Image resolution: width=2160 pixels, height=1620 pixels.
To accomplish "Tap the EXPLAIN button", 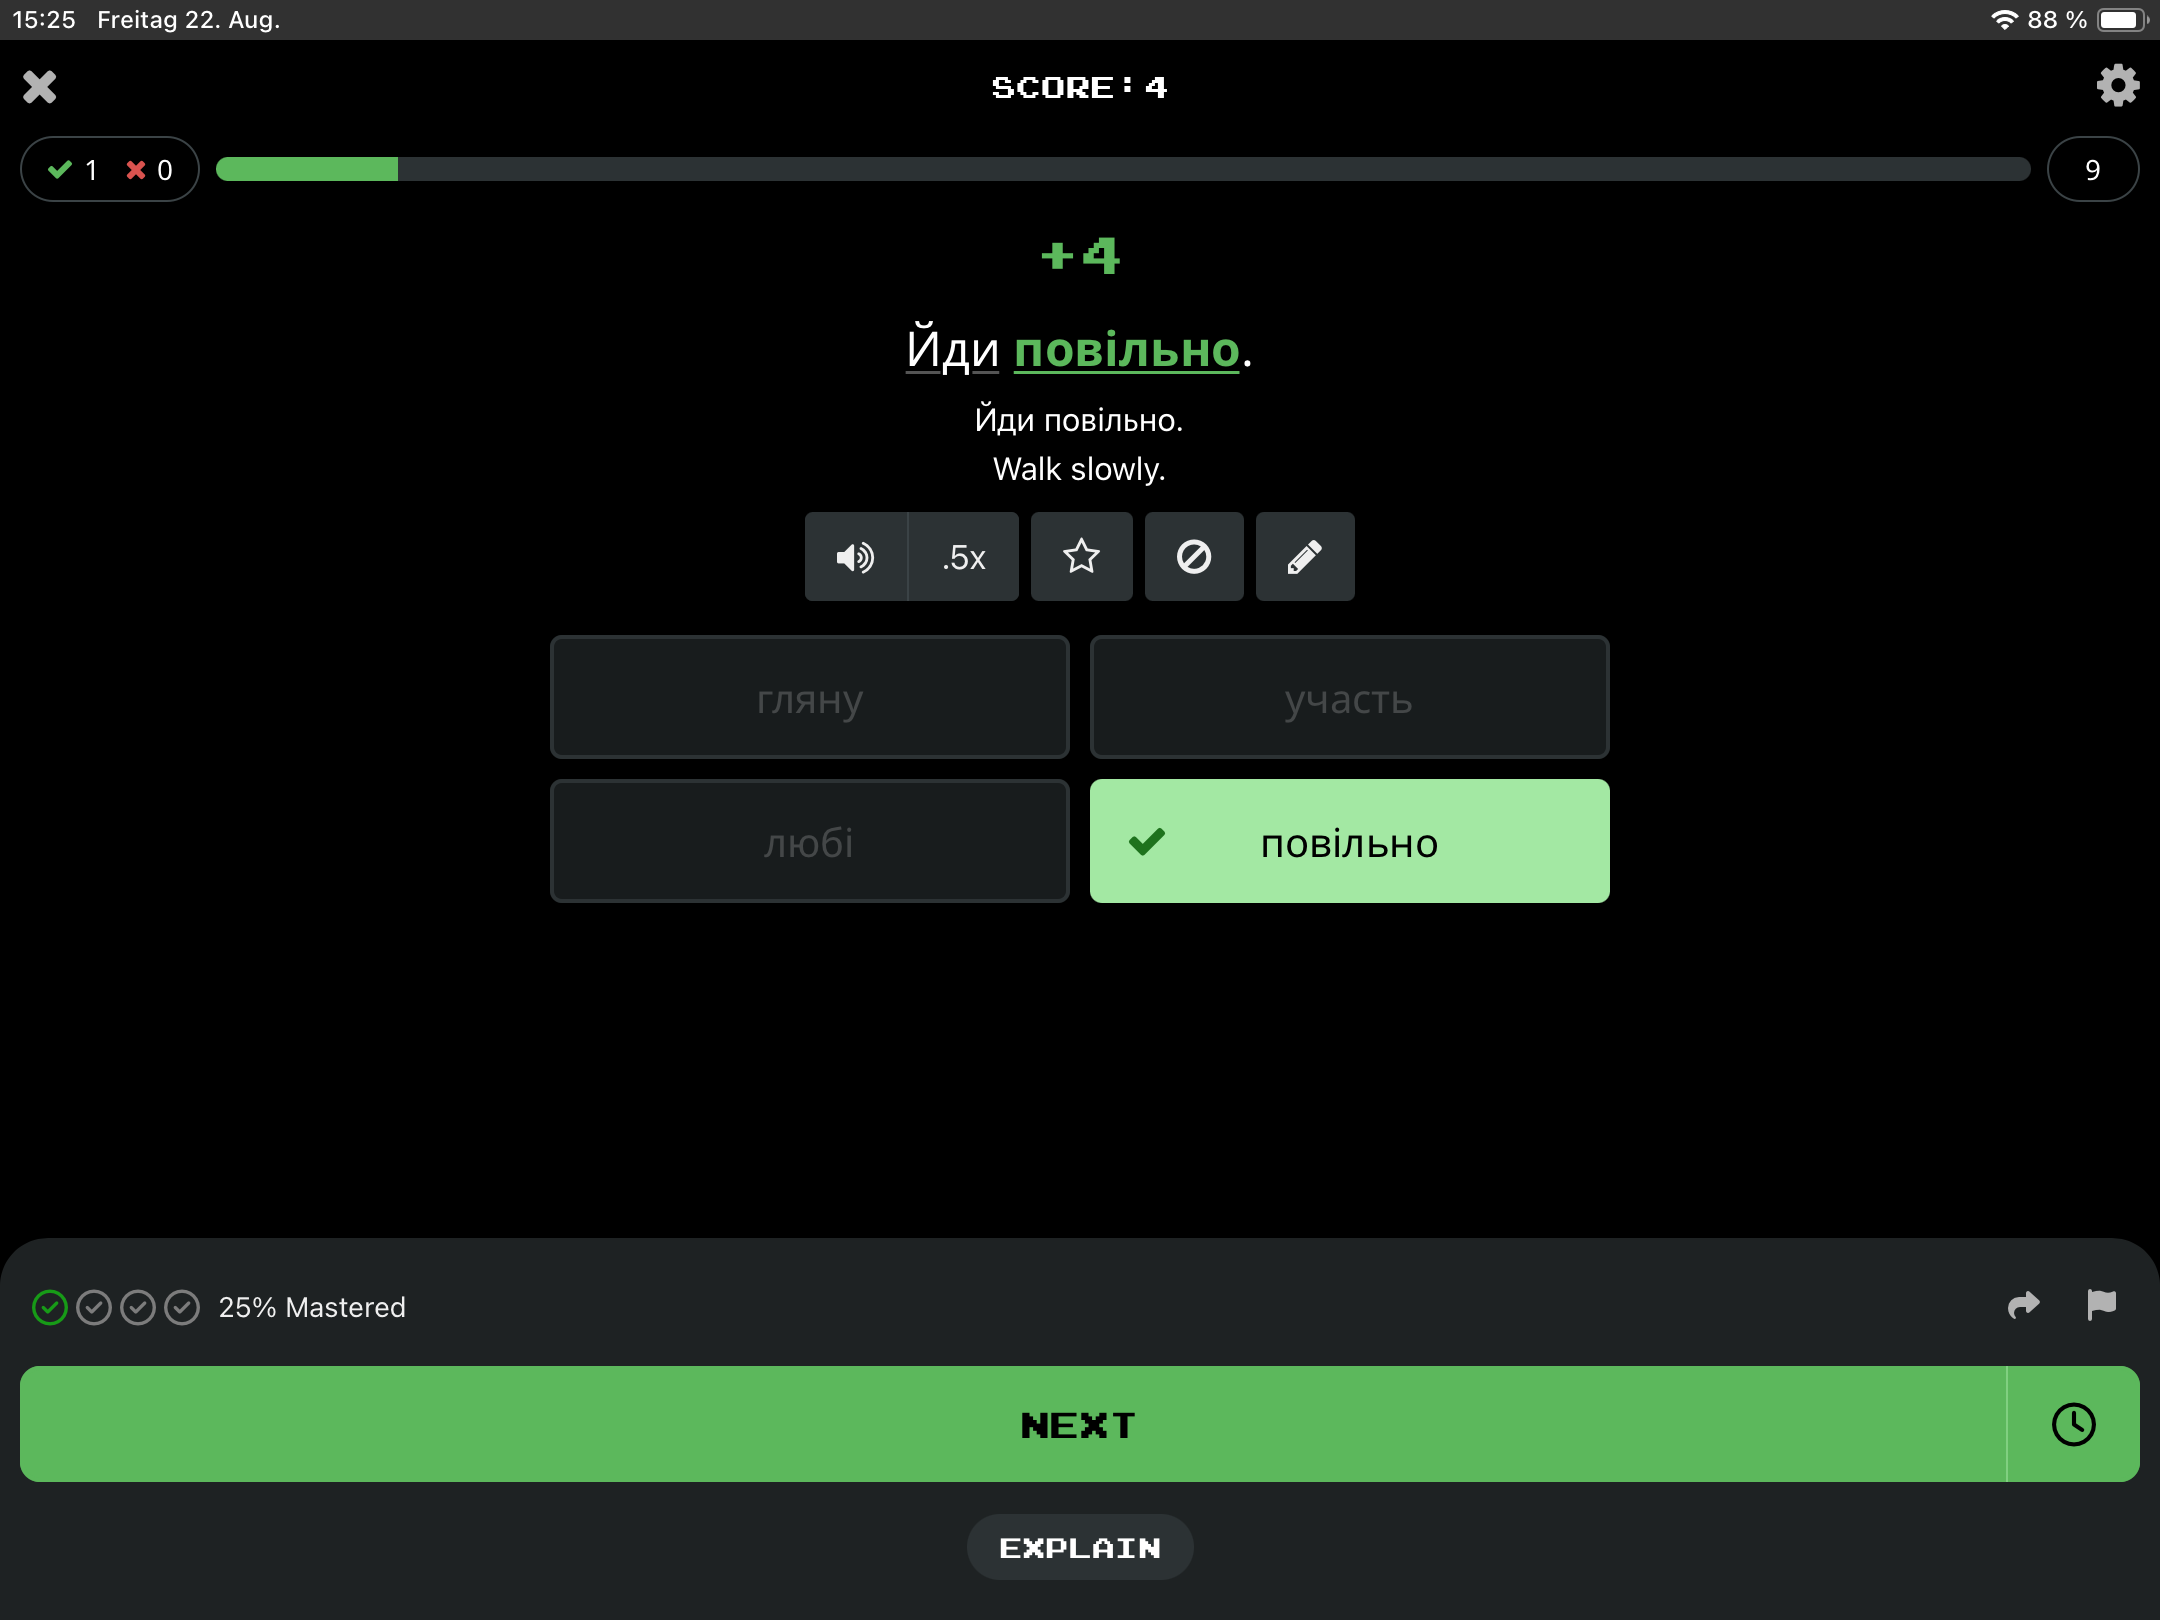I will click(x=1080, y=1548).
